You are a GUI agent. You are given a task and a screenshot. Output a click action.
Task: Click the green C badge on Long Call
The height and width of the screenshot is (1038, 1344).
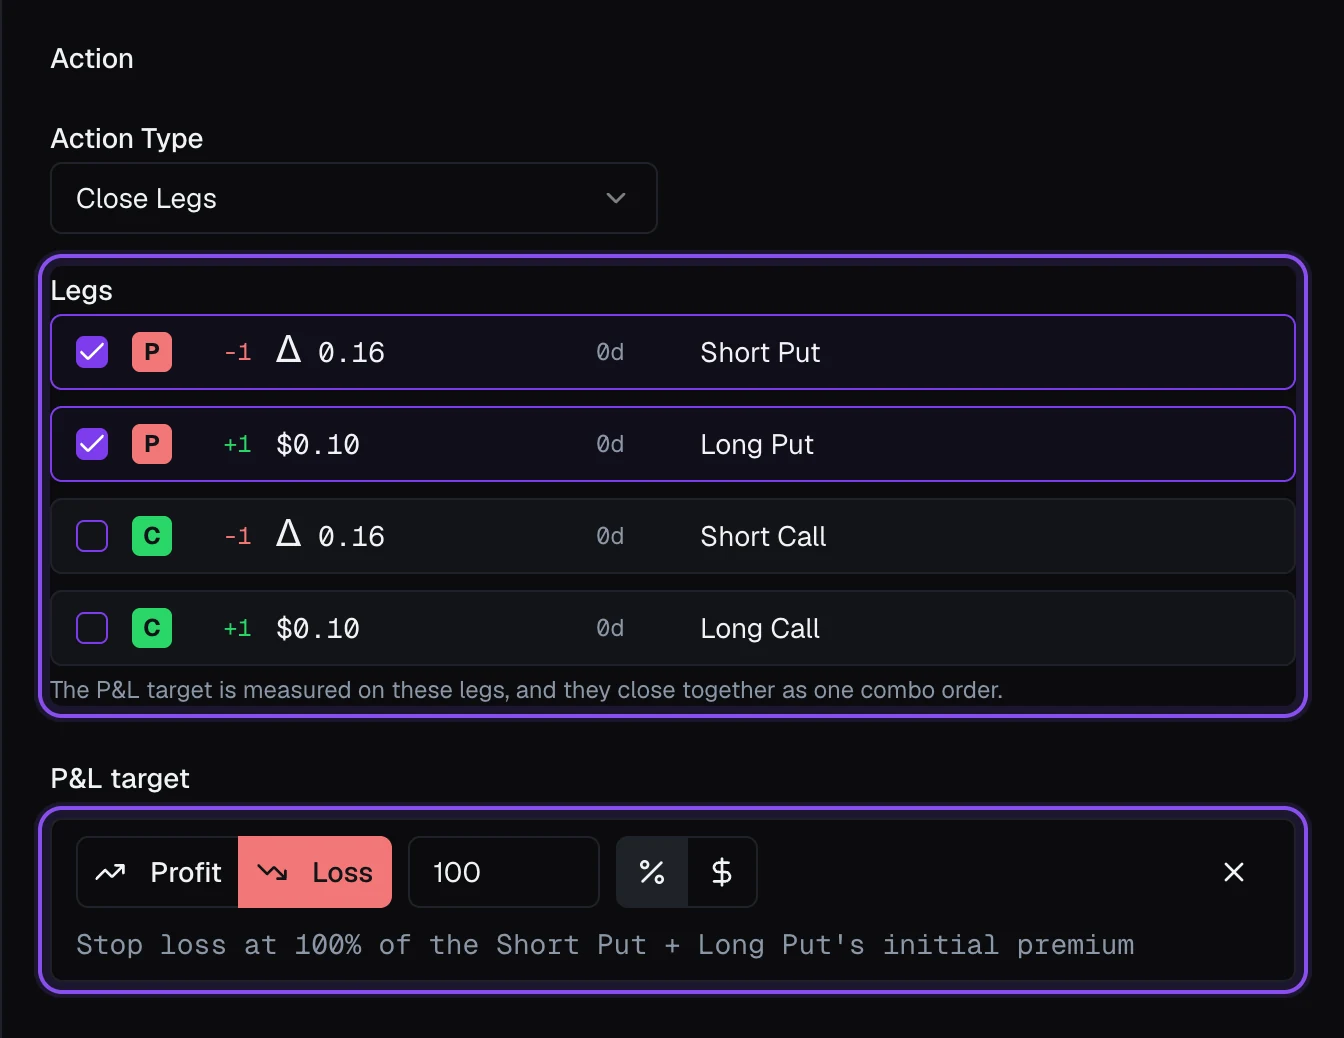(152, 628)
